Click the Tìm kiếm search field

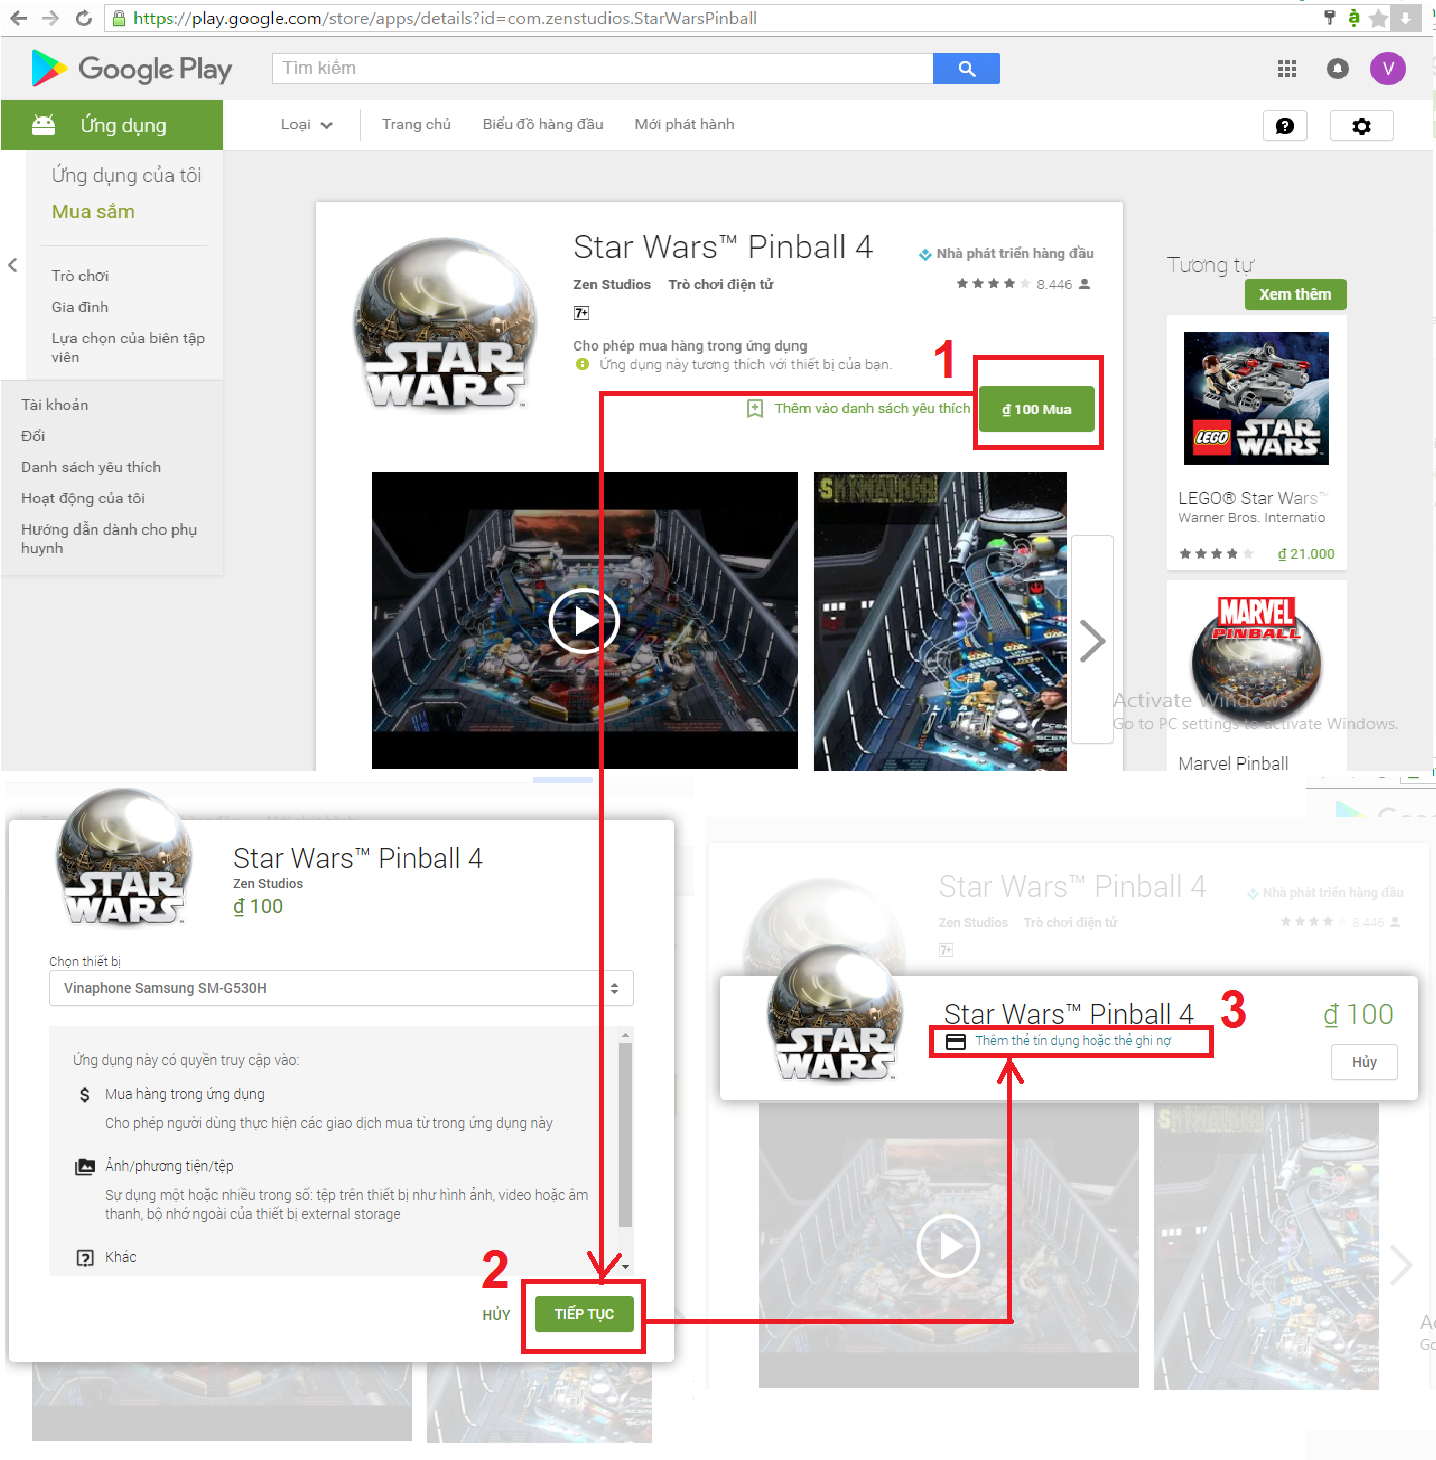point(602,68)
